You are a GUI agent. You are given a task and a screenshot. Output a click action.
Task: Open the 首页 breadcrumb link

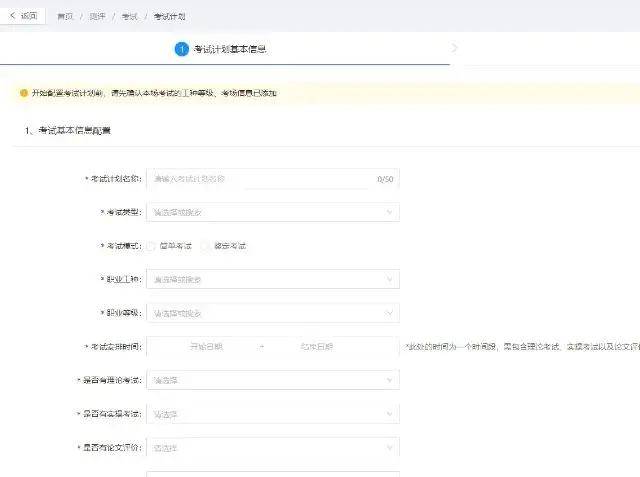point(65,16)
